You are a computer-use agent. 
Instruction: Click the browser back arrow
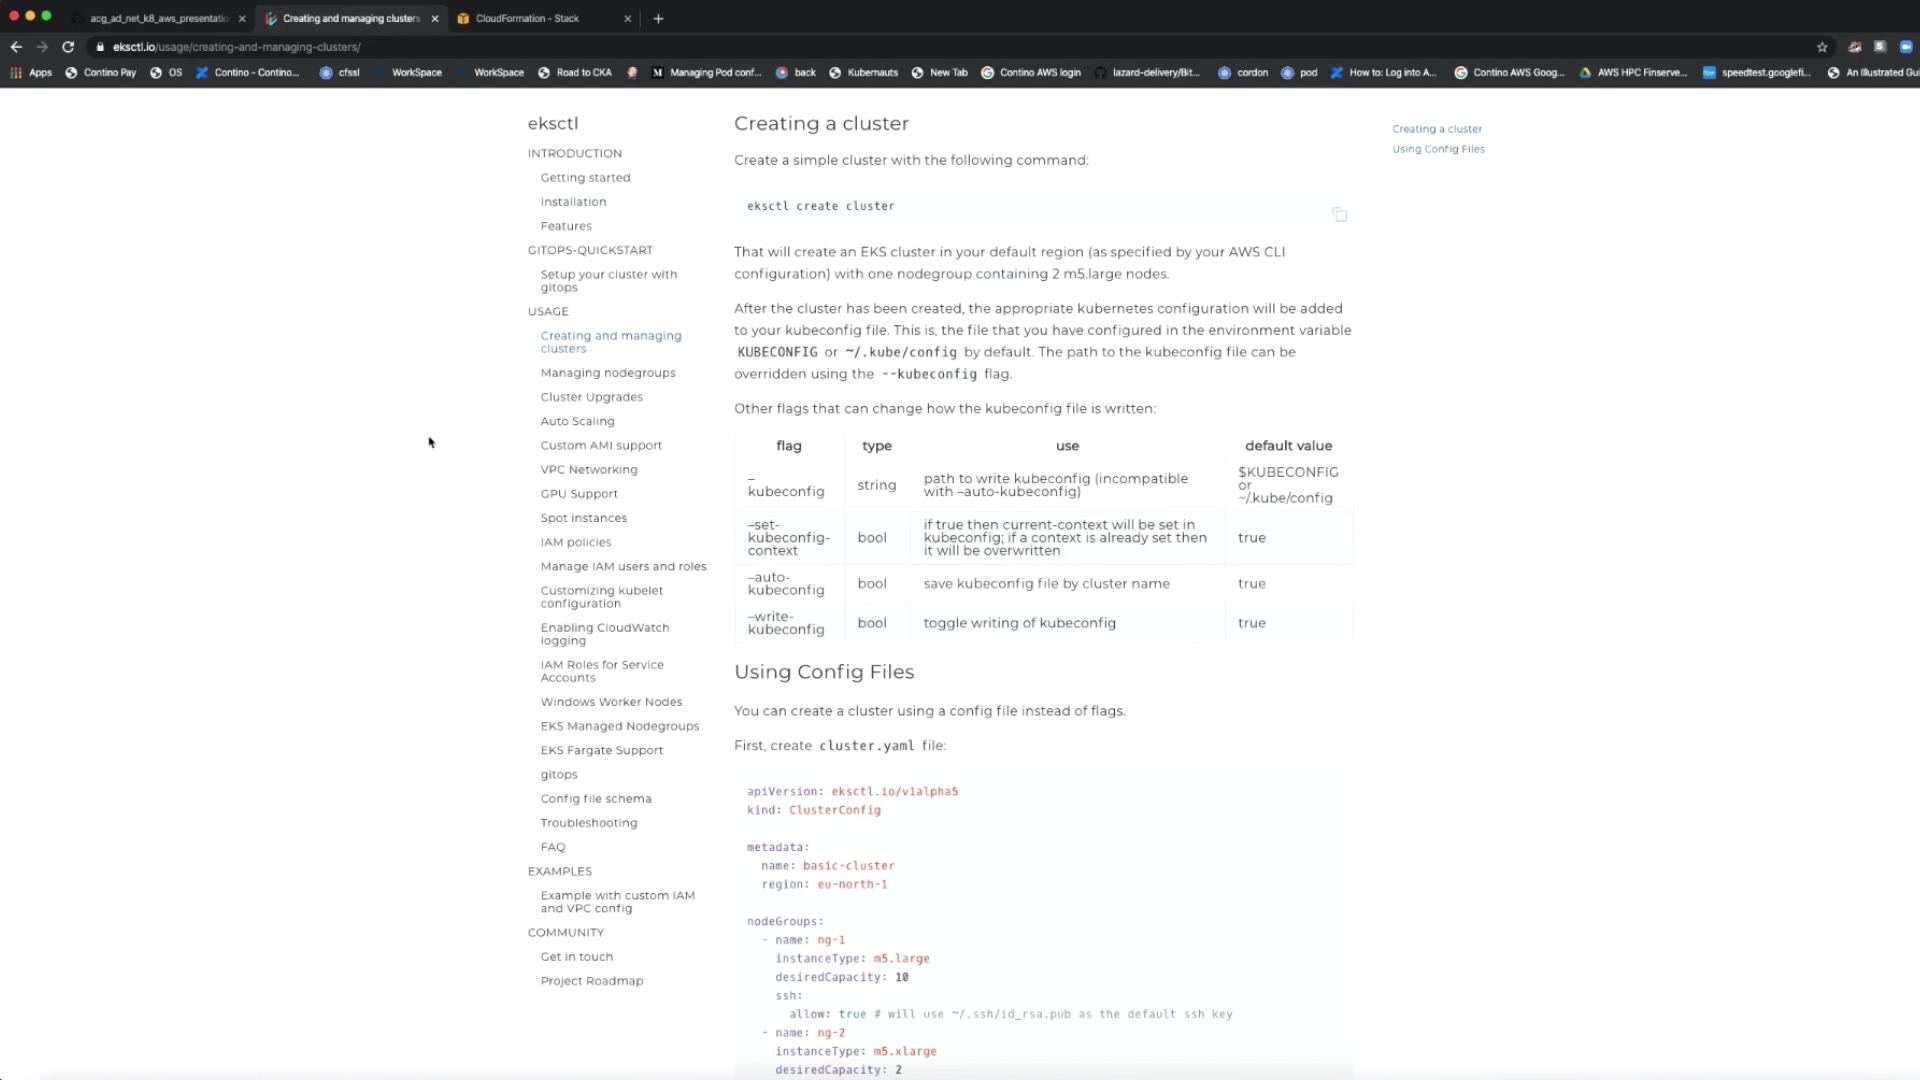pyautogui.click(x=16, y=47)
